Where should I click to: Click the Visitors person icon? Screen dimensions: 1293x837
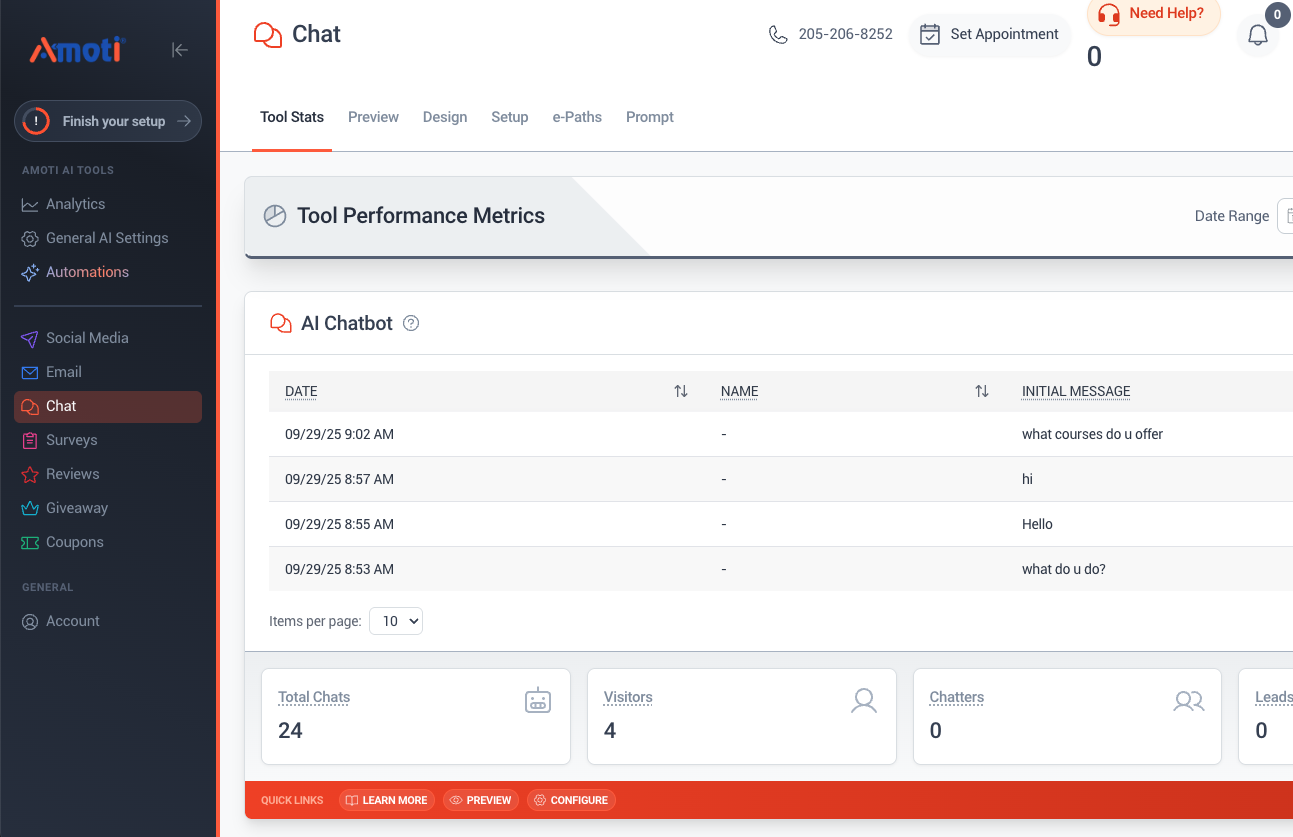864,701
